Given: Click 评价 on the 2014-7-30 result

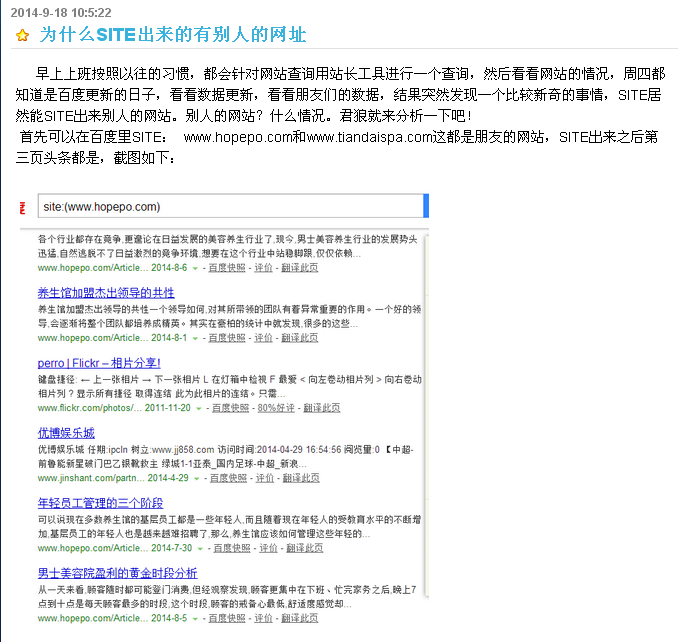Looking at the screenshot, I should click(268, 548).
